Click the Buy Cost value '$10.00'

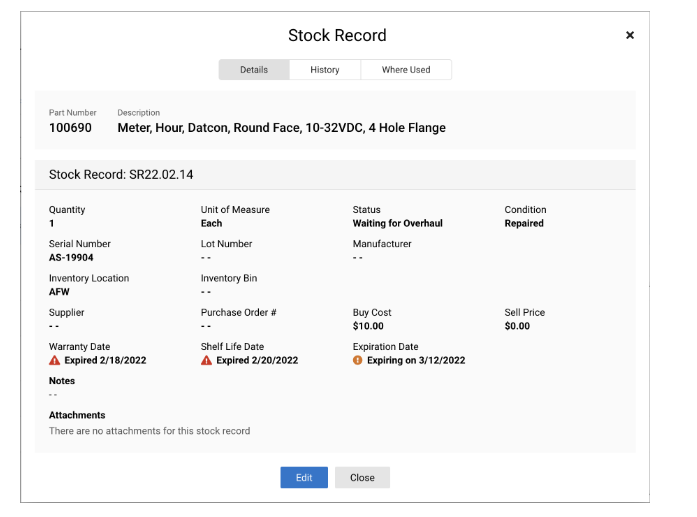tap(368, 326)
